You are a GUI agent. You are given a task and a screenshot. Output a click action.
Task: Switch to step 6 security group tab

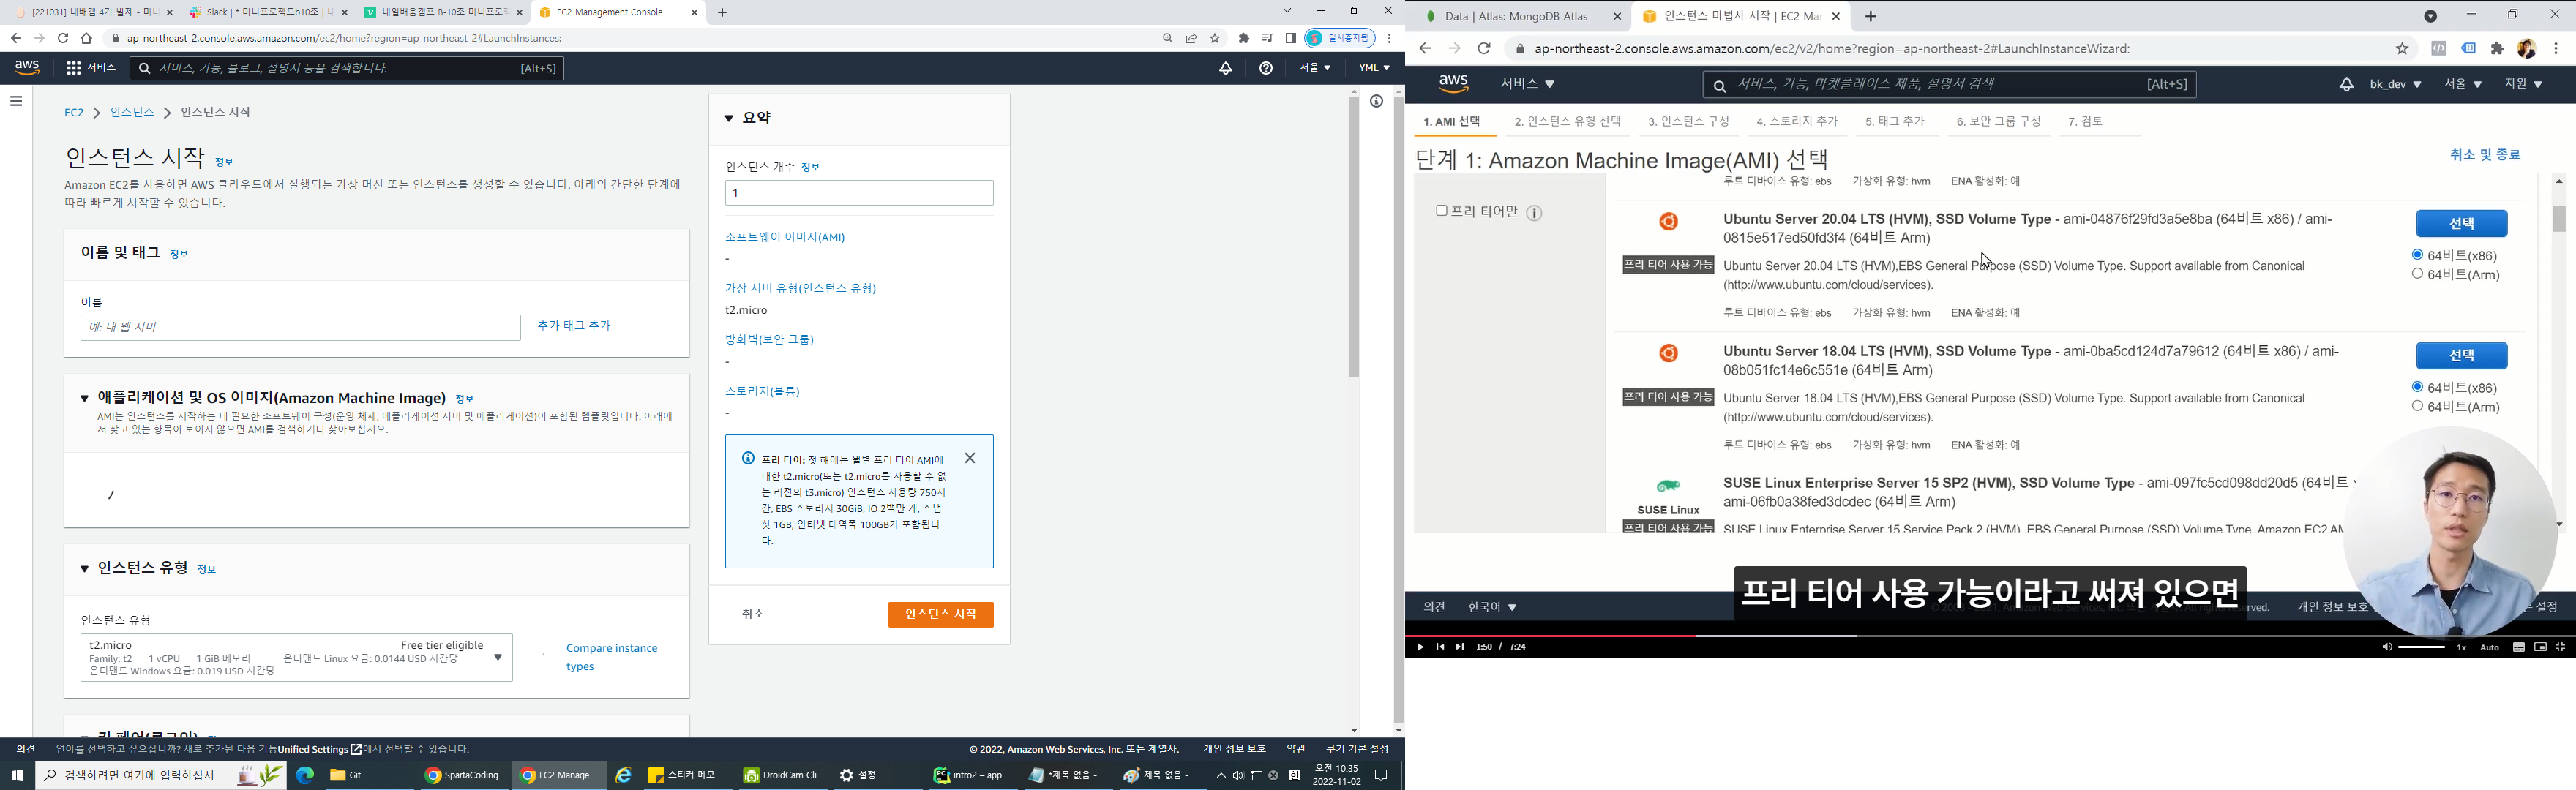(1998, 122)
